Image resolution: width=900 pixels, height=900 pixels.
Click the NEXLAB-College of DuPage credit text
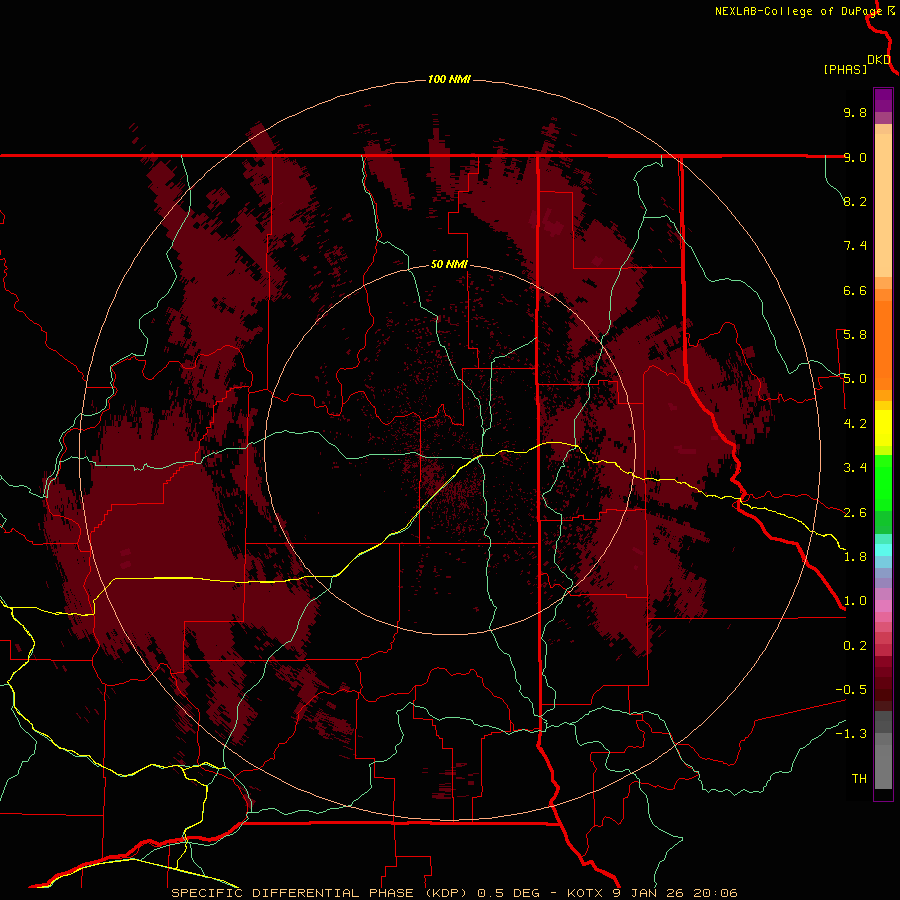coord(798,11)
